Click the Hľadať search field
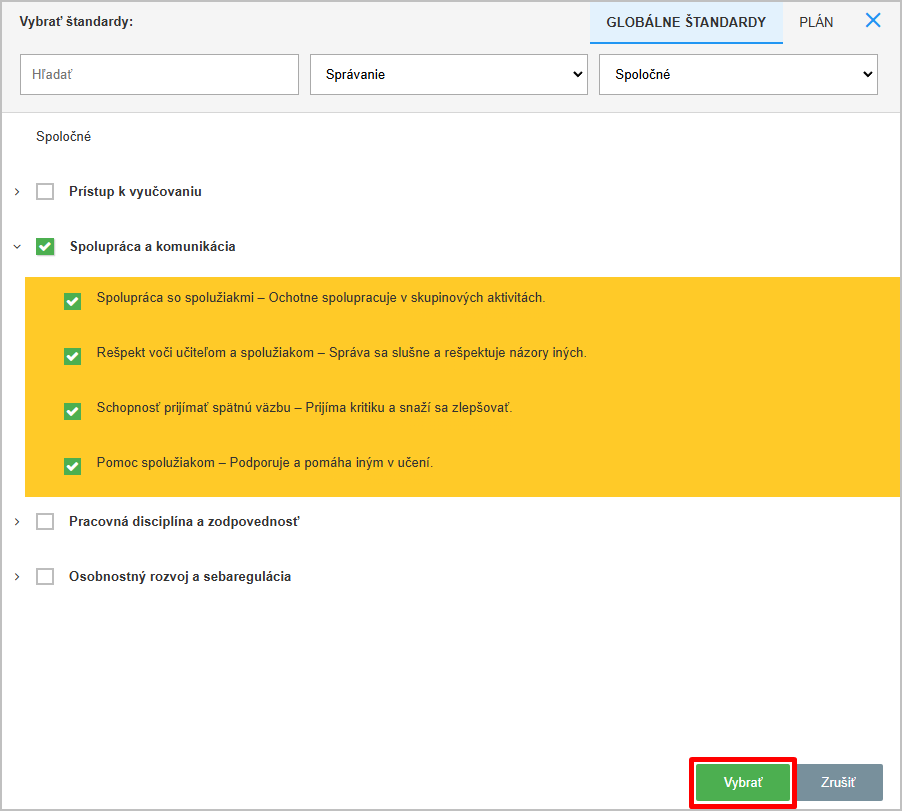Viewport: 902px width, 811px height. 159,75
